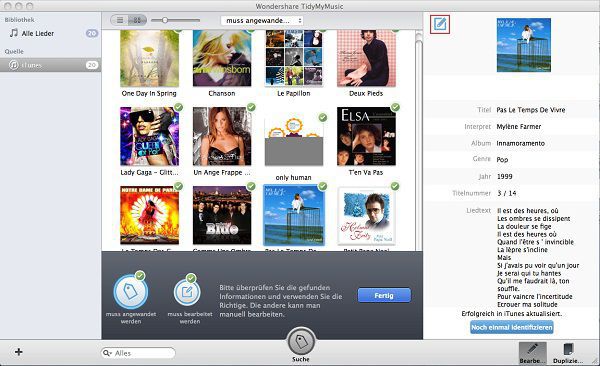Click the count badge next to Alle Lieder
Image resolution: width=600 pixels, height=366 pixels.
click(x=92, y=33)
